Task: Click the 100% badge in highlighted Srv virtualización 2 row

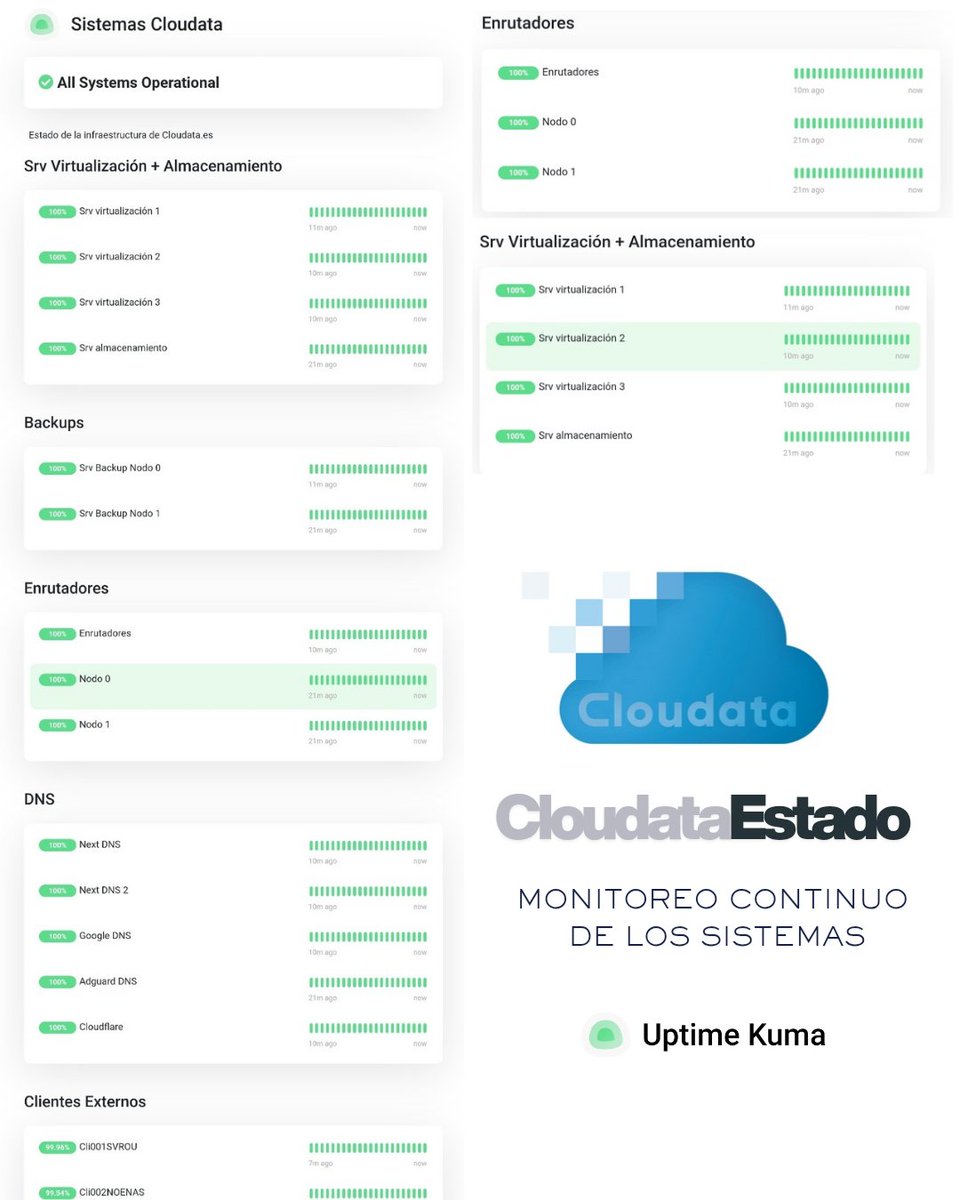Action: (516, 339)
